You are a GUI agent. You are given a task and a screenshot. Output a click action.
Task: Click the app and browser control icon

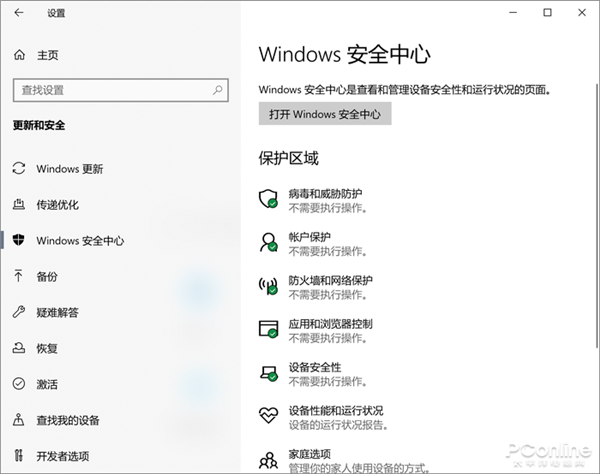point(268,329)
